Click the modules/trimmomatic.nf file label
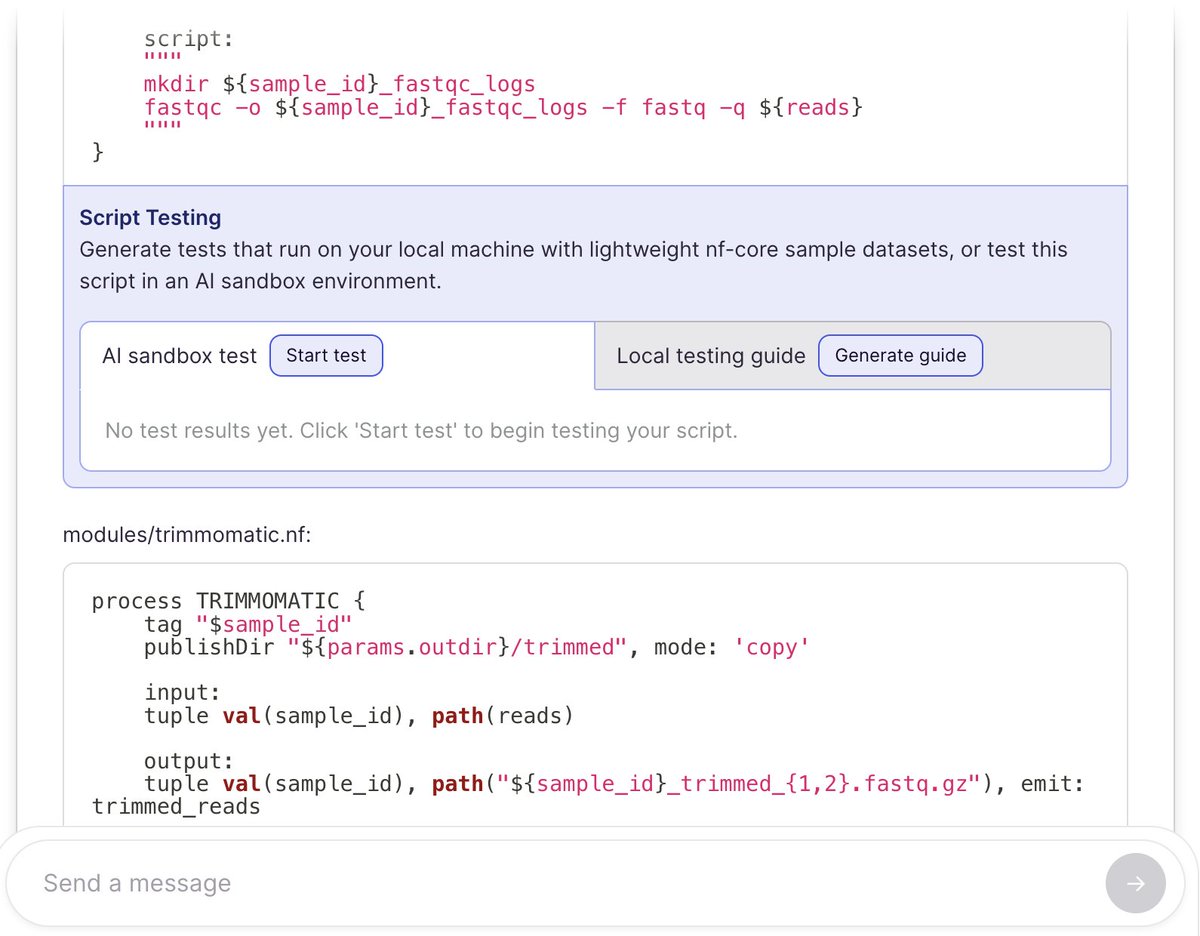This screenshot has width=1200, height=936. [187, 535]
